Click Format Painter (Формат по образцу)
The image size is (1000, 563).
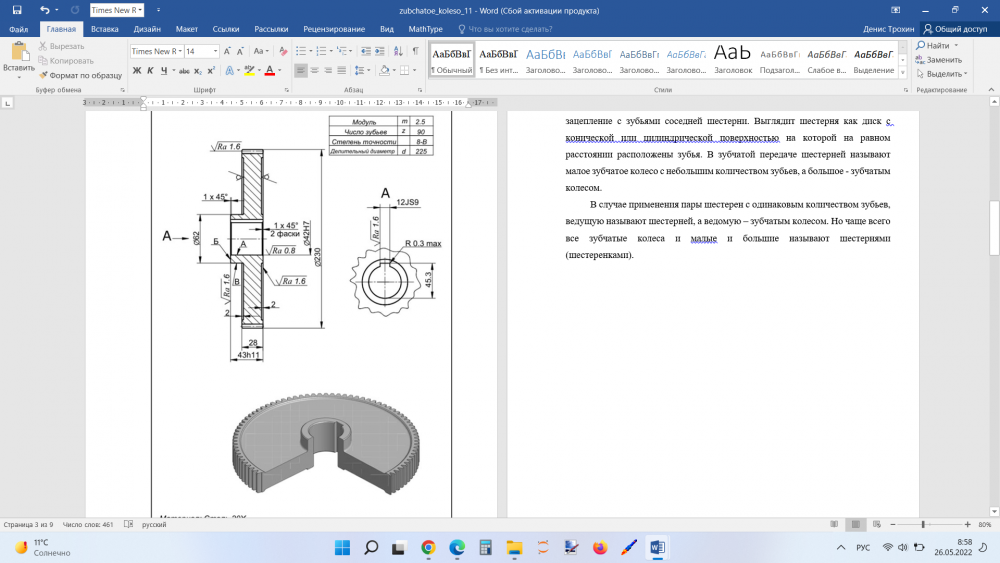pos(79,75)
